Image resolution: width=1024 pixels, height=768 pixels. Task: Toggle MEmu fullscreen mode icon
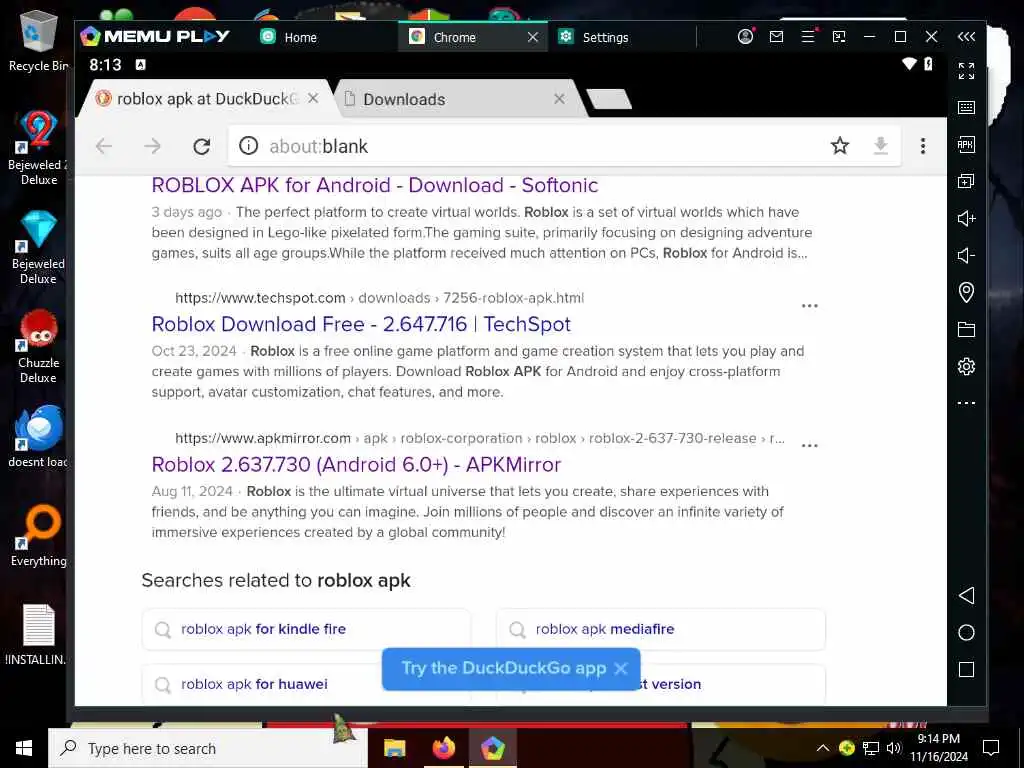click(x=966, y=71)
